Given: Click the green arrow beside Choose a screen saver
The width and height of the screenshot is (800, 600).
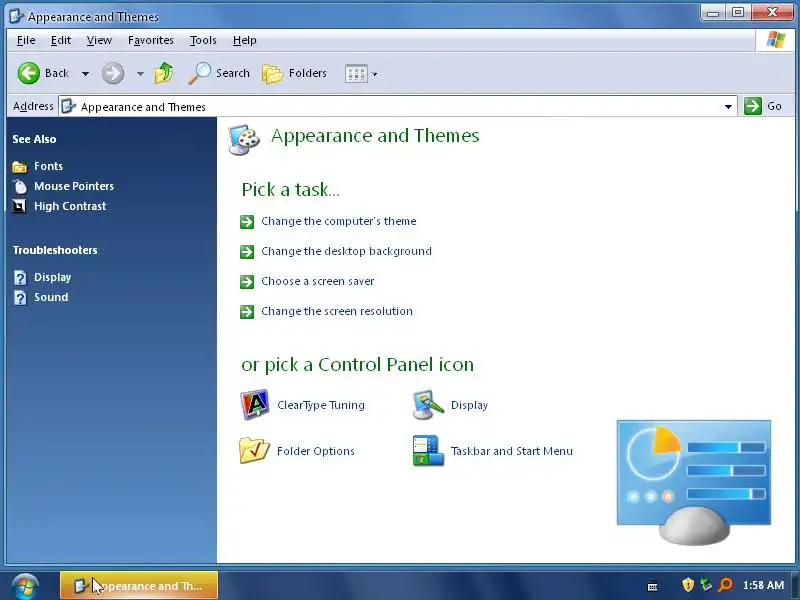Looking at the screenshot, I should (x=247, y=282).
